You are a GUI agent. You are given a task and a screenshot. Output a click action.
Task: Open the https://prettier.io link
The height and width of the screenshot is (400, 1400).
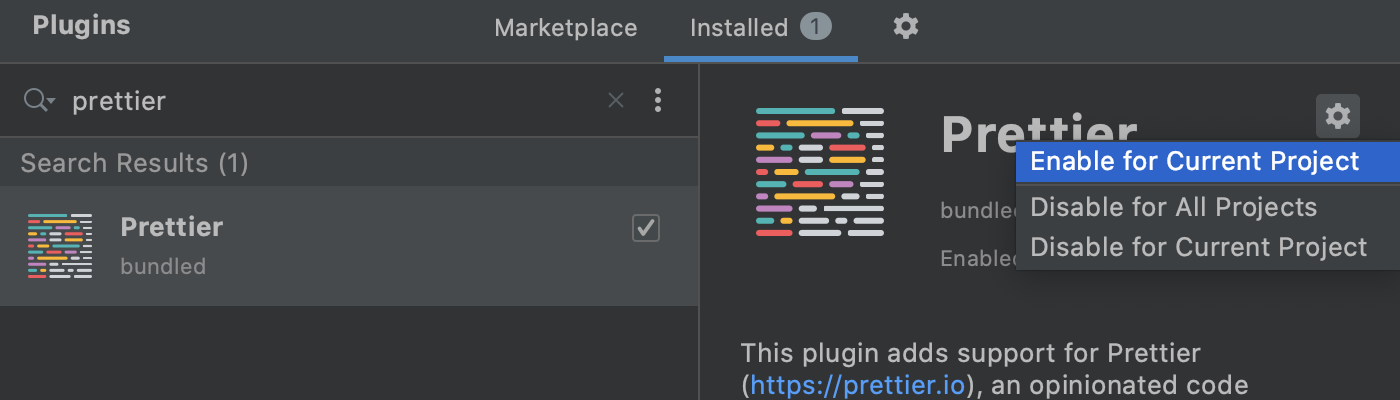pyautogui.click(x=857, y=385)
